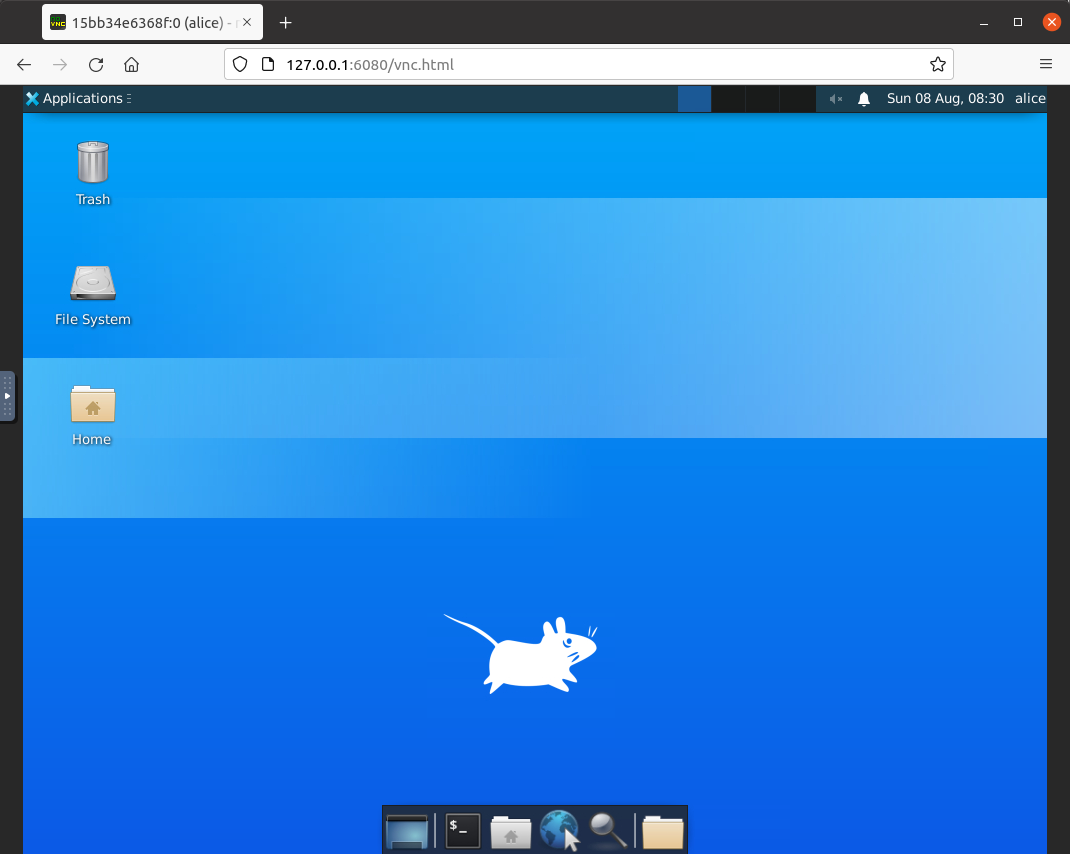Open the alice user menu
The height and width of the screenshot is (854, 1070).
point(1029,98)
